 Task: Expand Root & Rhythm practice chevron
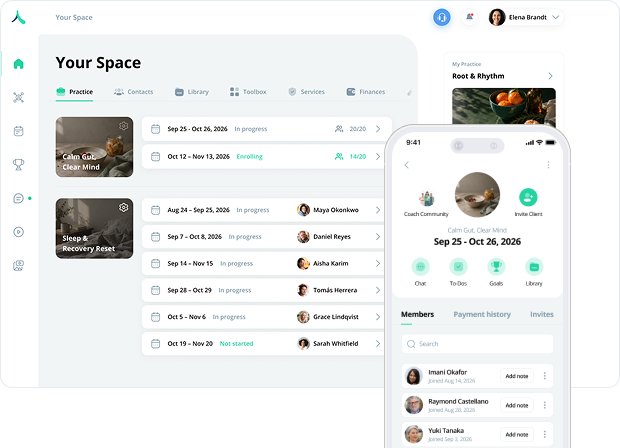[x=550, y=76]
